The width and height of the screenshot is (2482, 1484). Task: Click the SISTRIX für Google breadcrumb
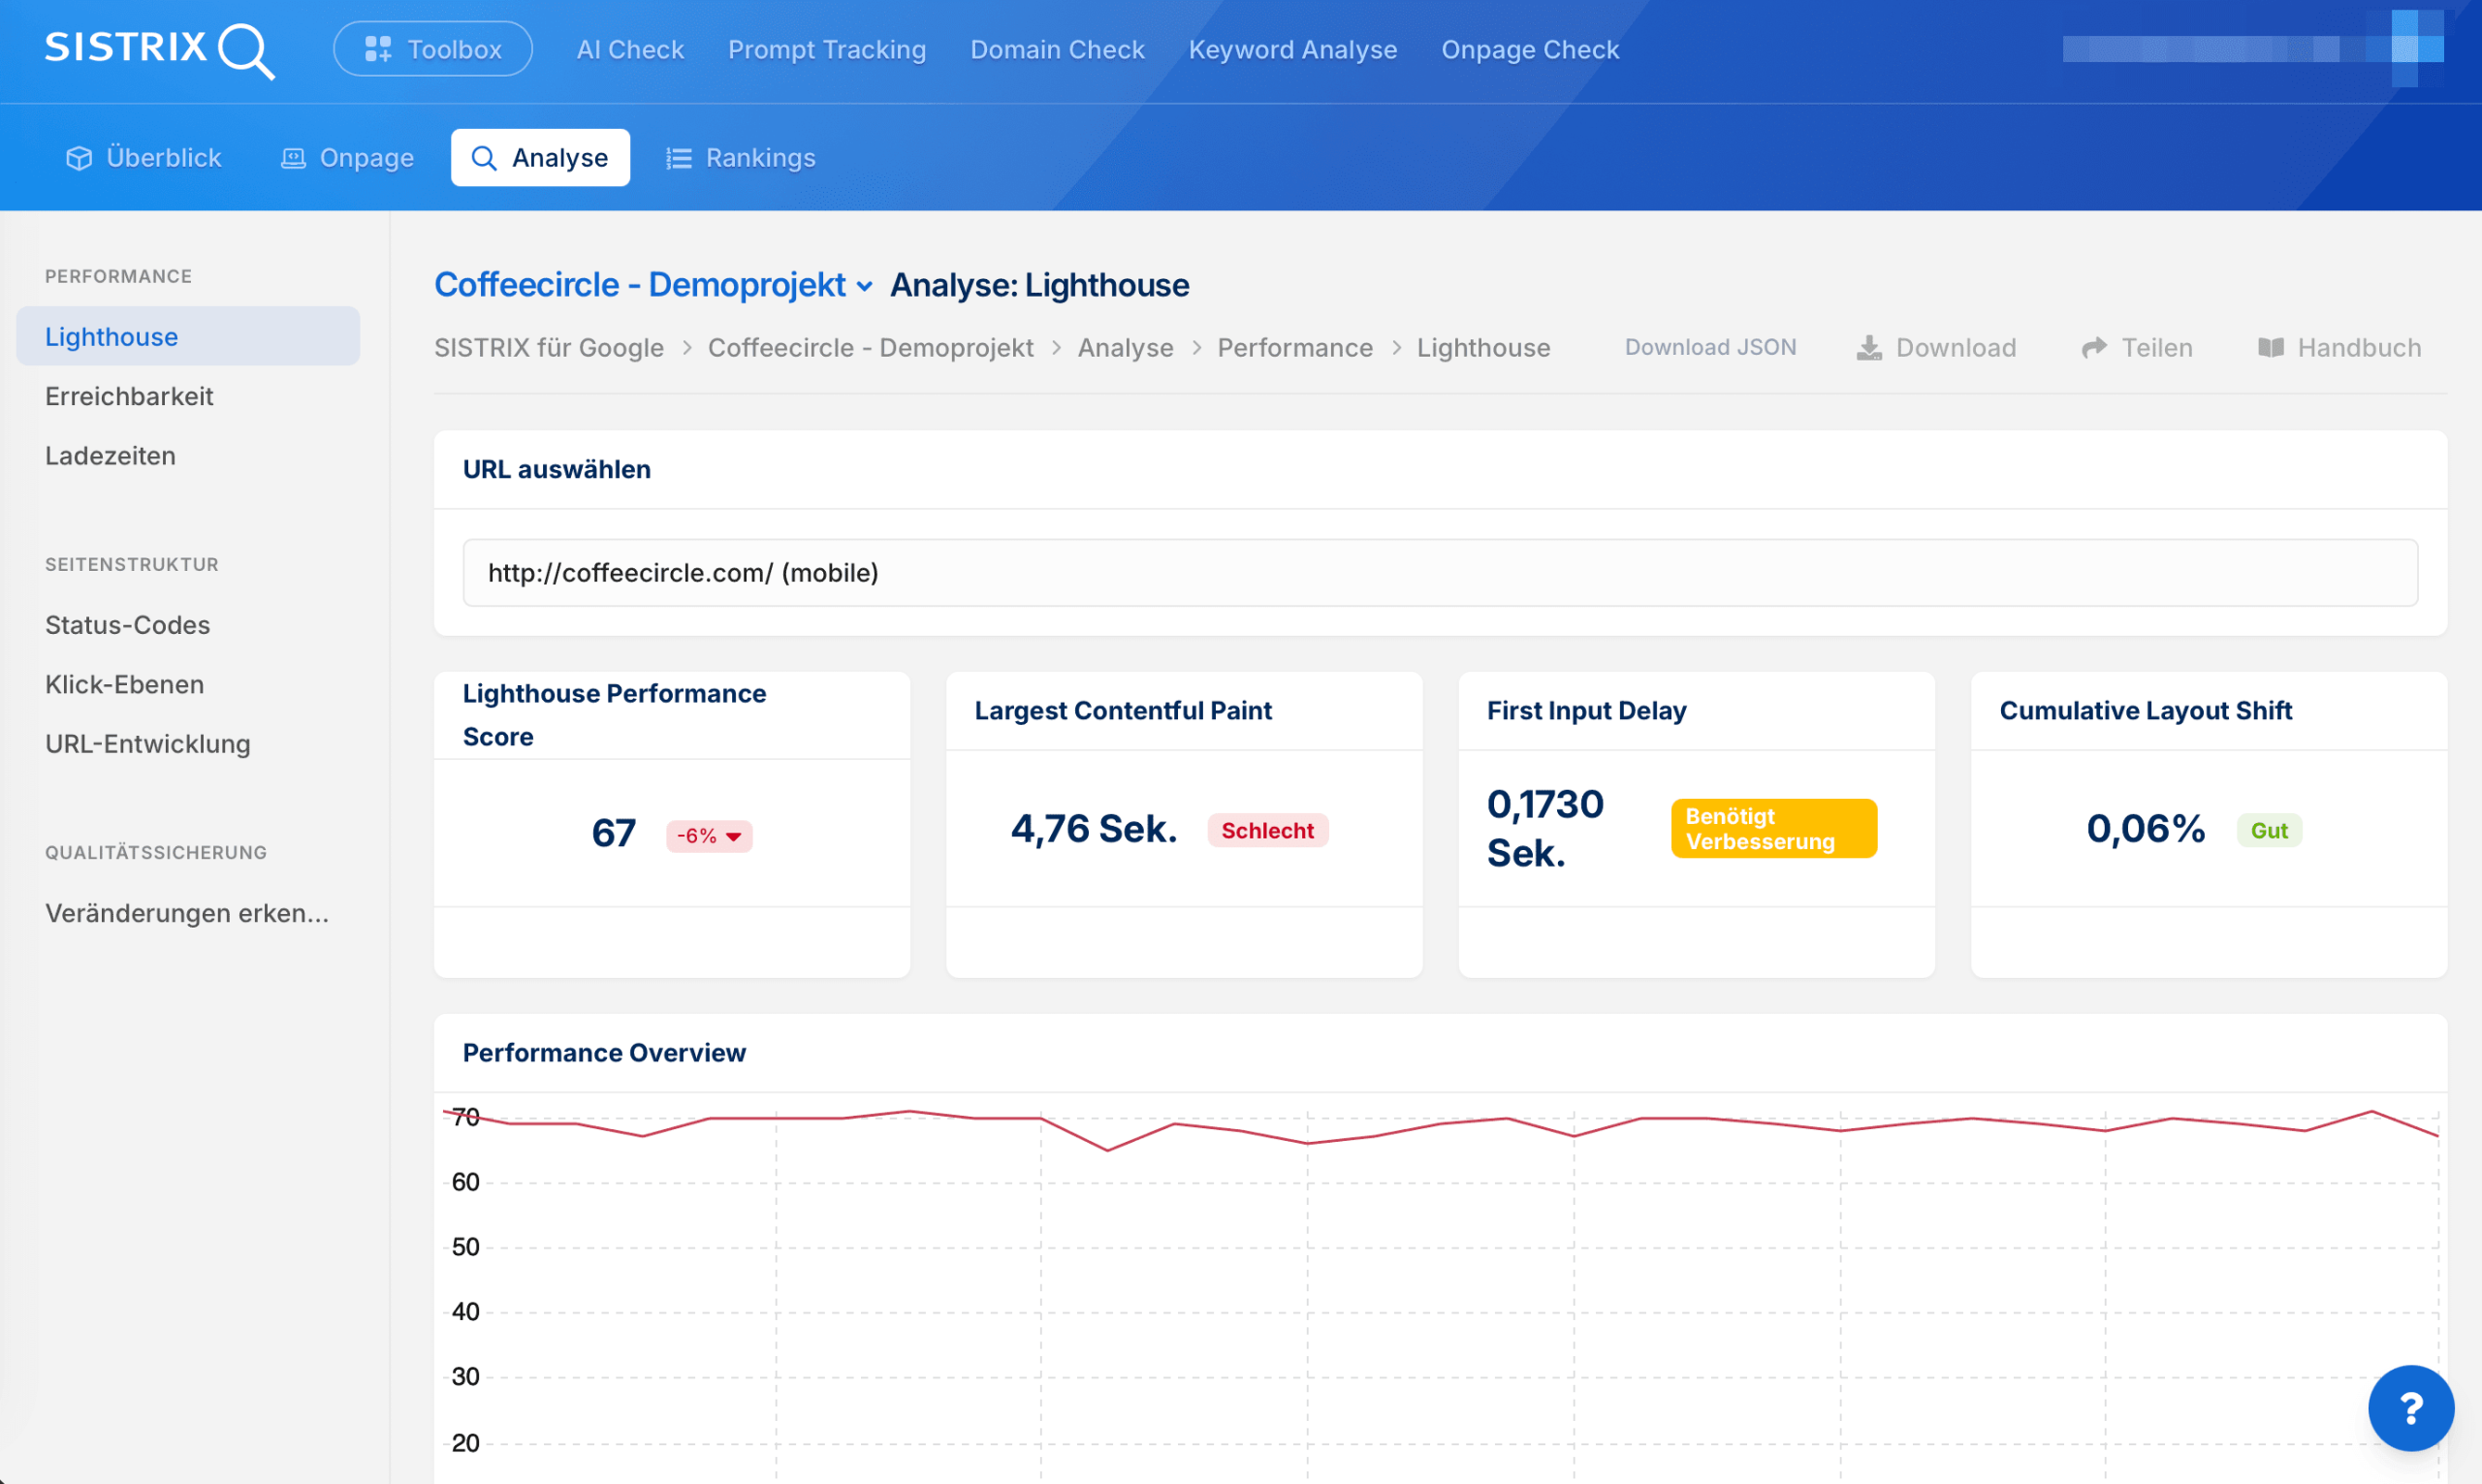549,347
